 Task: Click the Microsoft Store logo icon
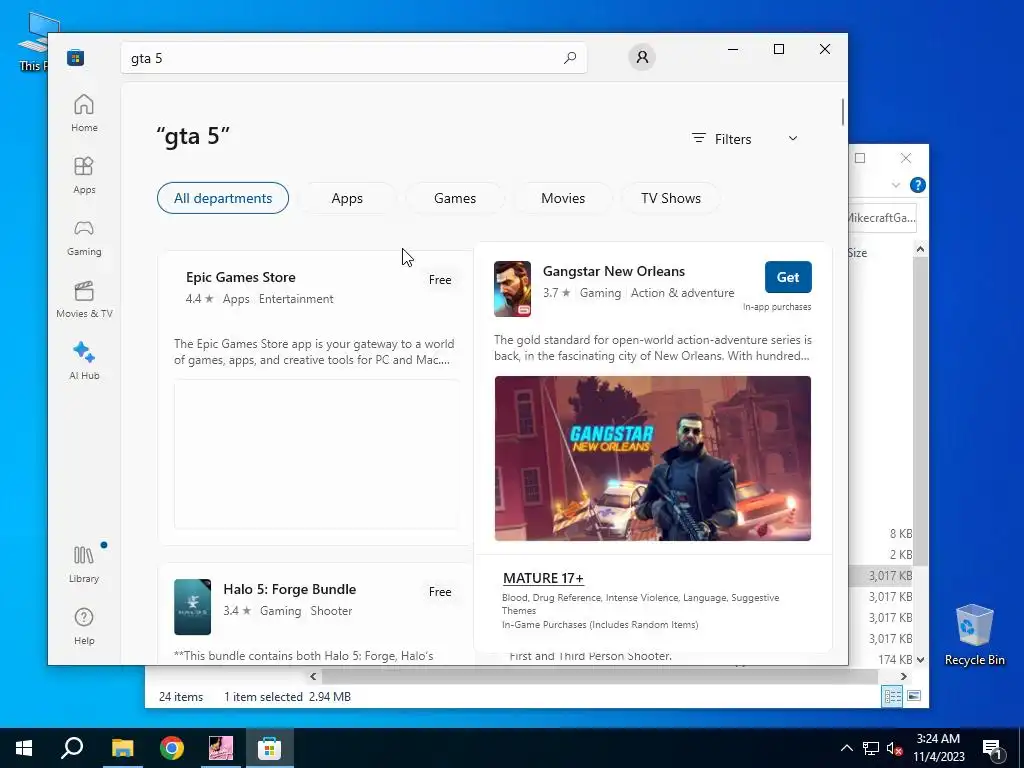[76, 57]
